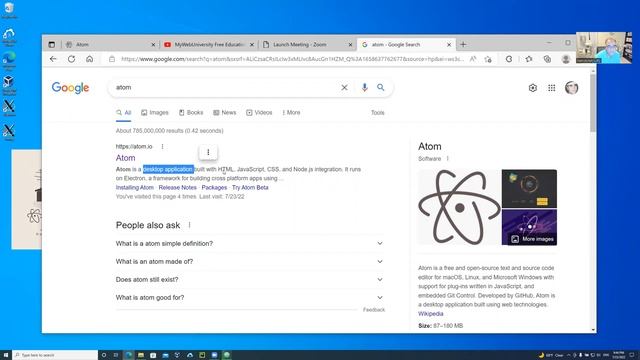Open File Explorer from the taskbar

click(140, 355)
